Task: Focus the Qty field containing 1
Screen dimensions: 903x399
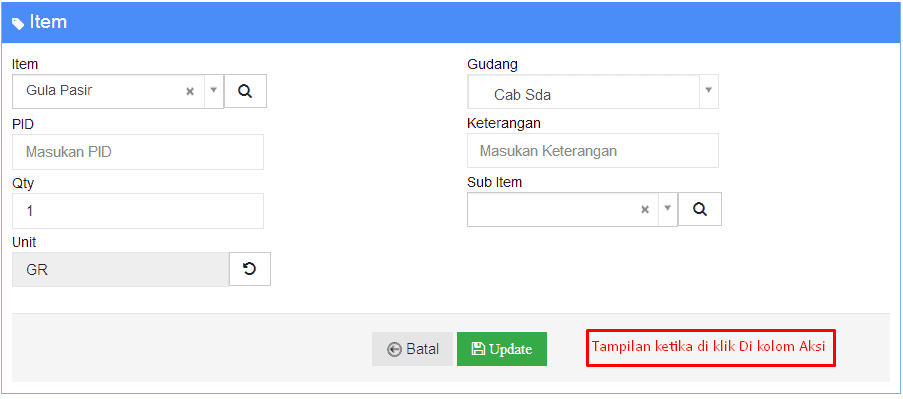Action: [138, 211]
